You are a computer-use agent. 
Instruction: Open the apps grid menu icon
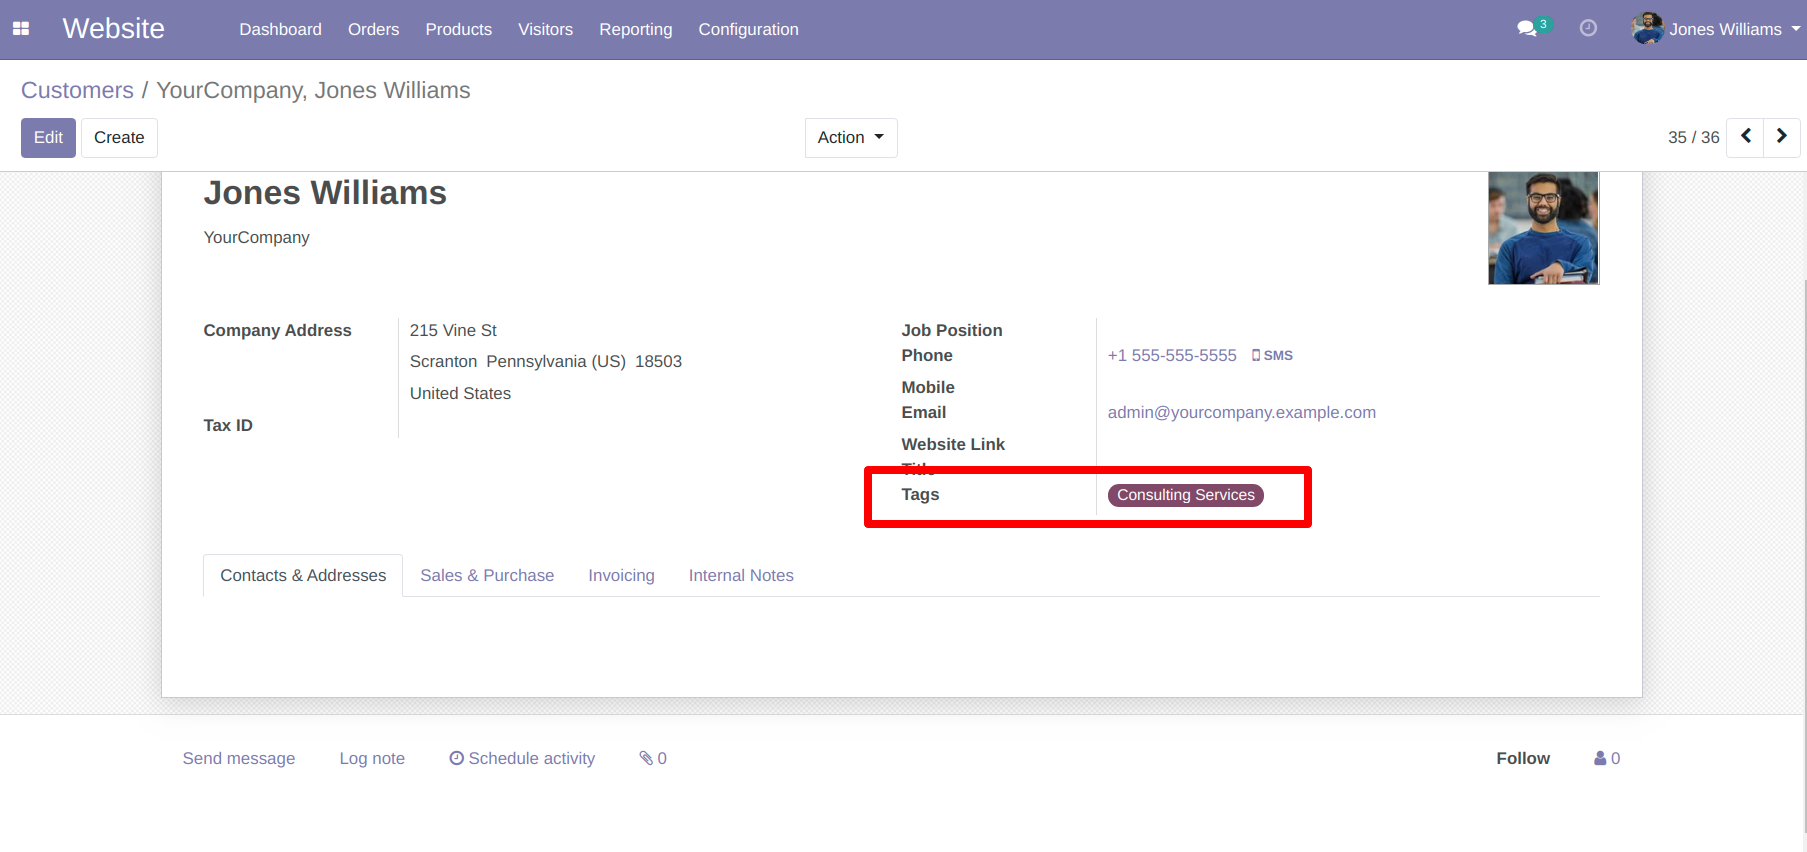[21, 29]
